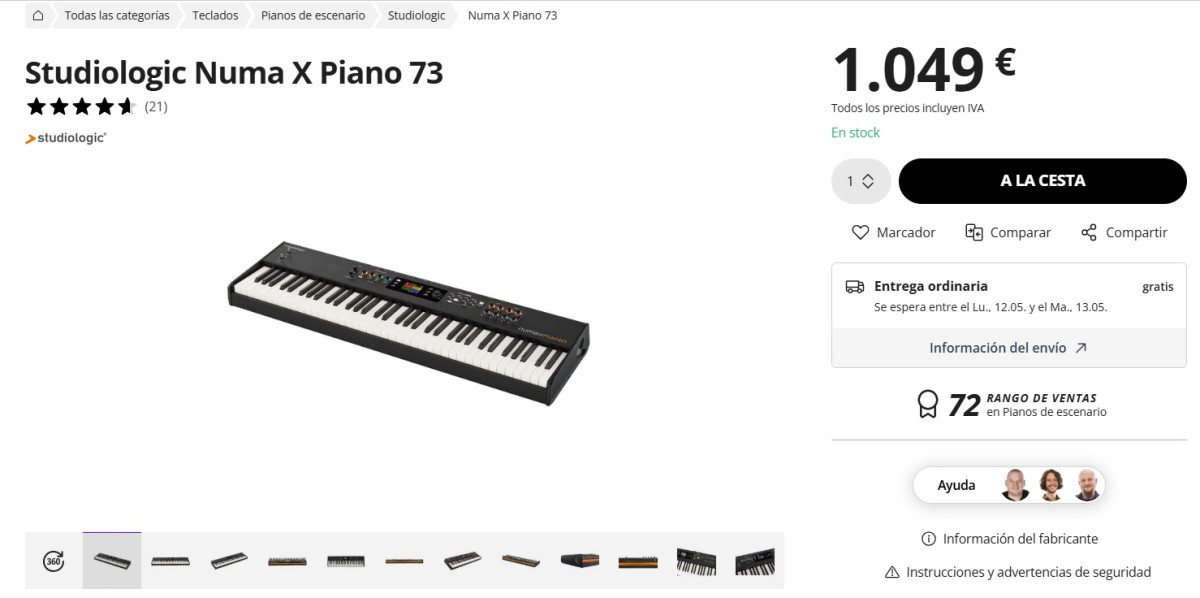The width and height of the screenshot is (1200, 598).
Task: Open Todas las categorías breadcrumb
Action: [x=117, y=16]
